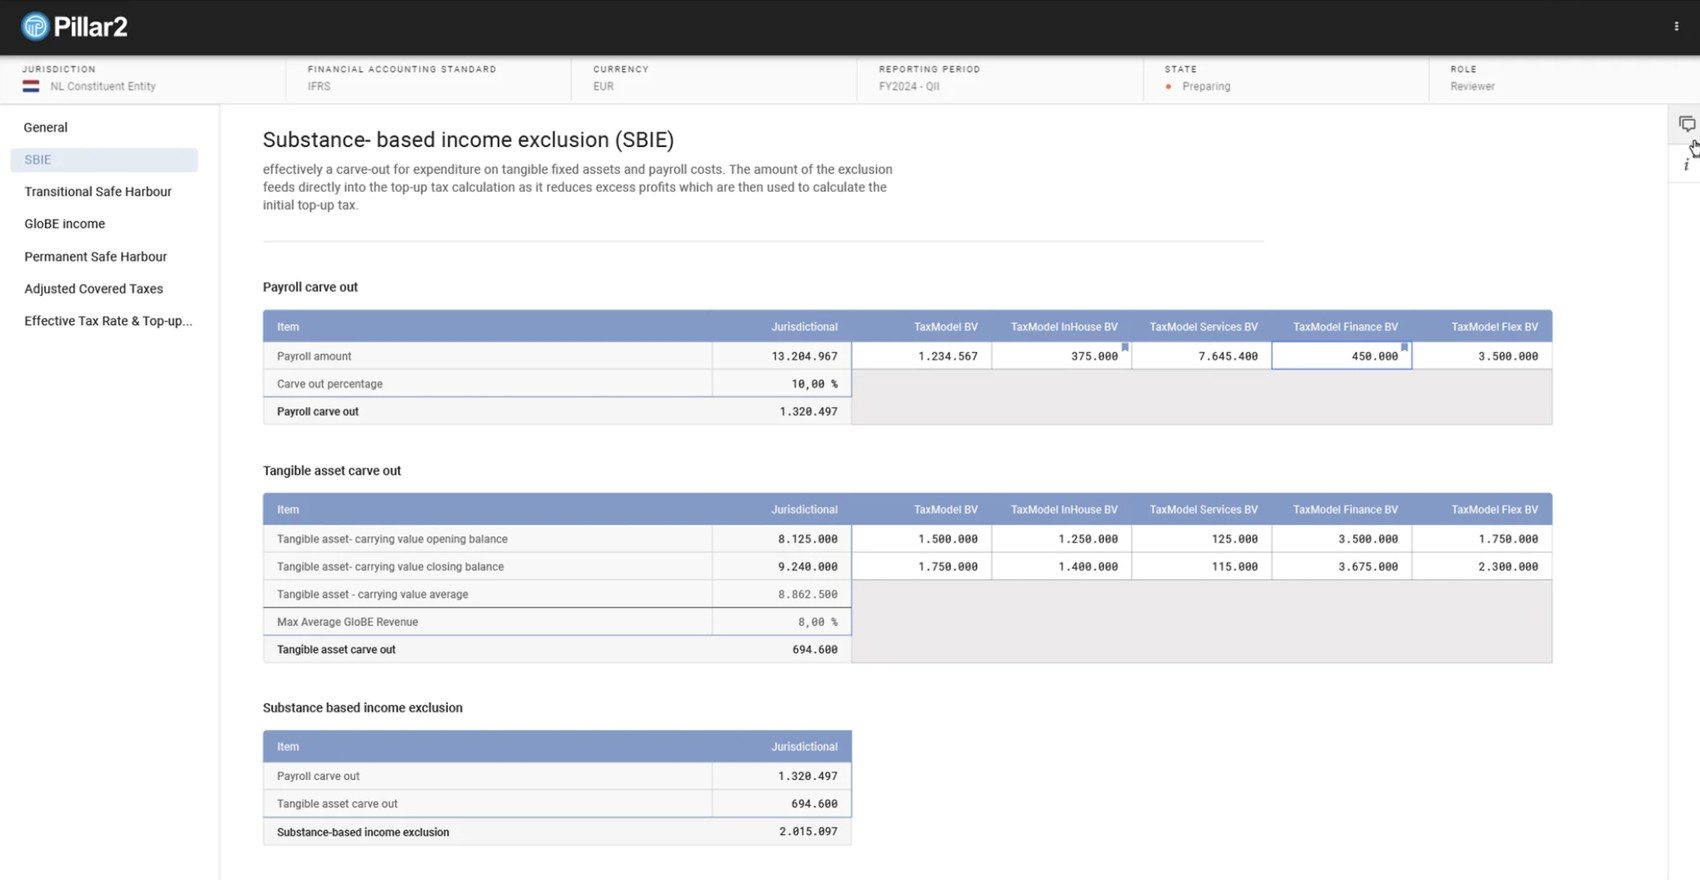Image resolution: width=1700 pixels, height=880 pixels.
Task: Click the Carve out percentage value 10,00 %
Action: (x=782, y=384)
